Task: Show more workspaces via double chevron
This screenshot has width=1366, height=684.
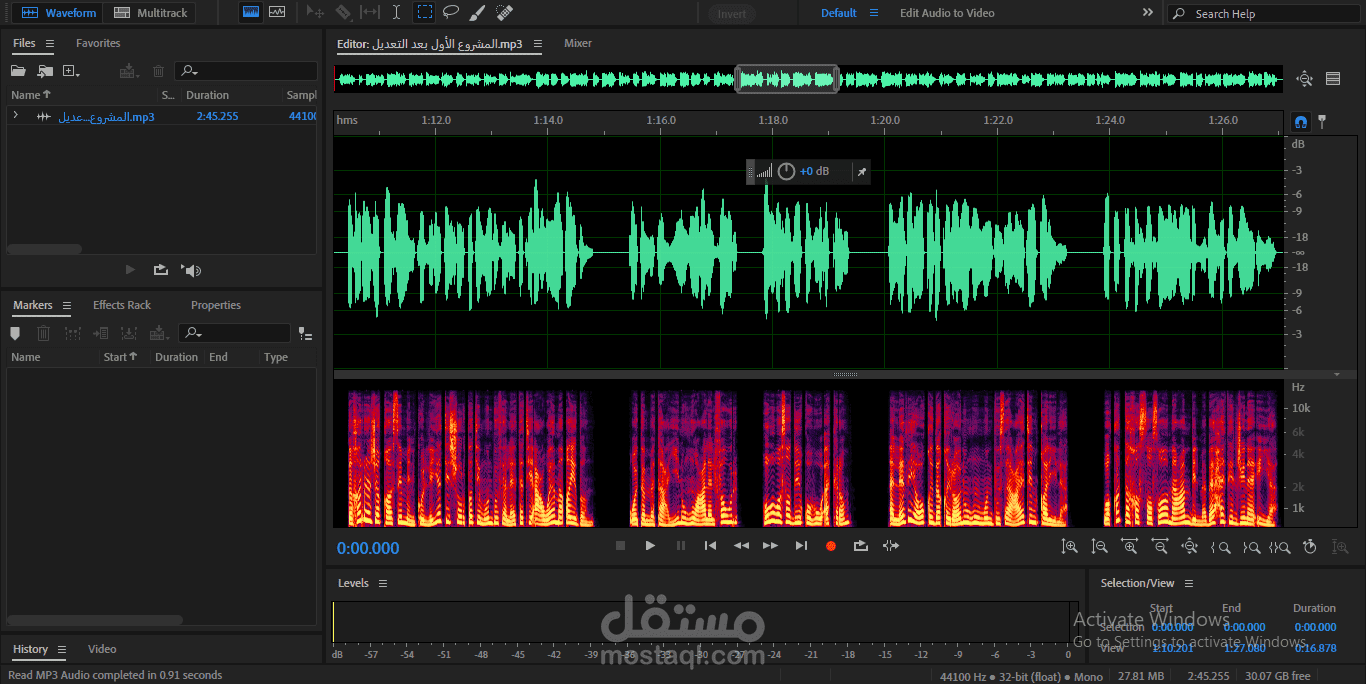Action: [x=1147, y=13]
